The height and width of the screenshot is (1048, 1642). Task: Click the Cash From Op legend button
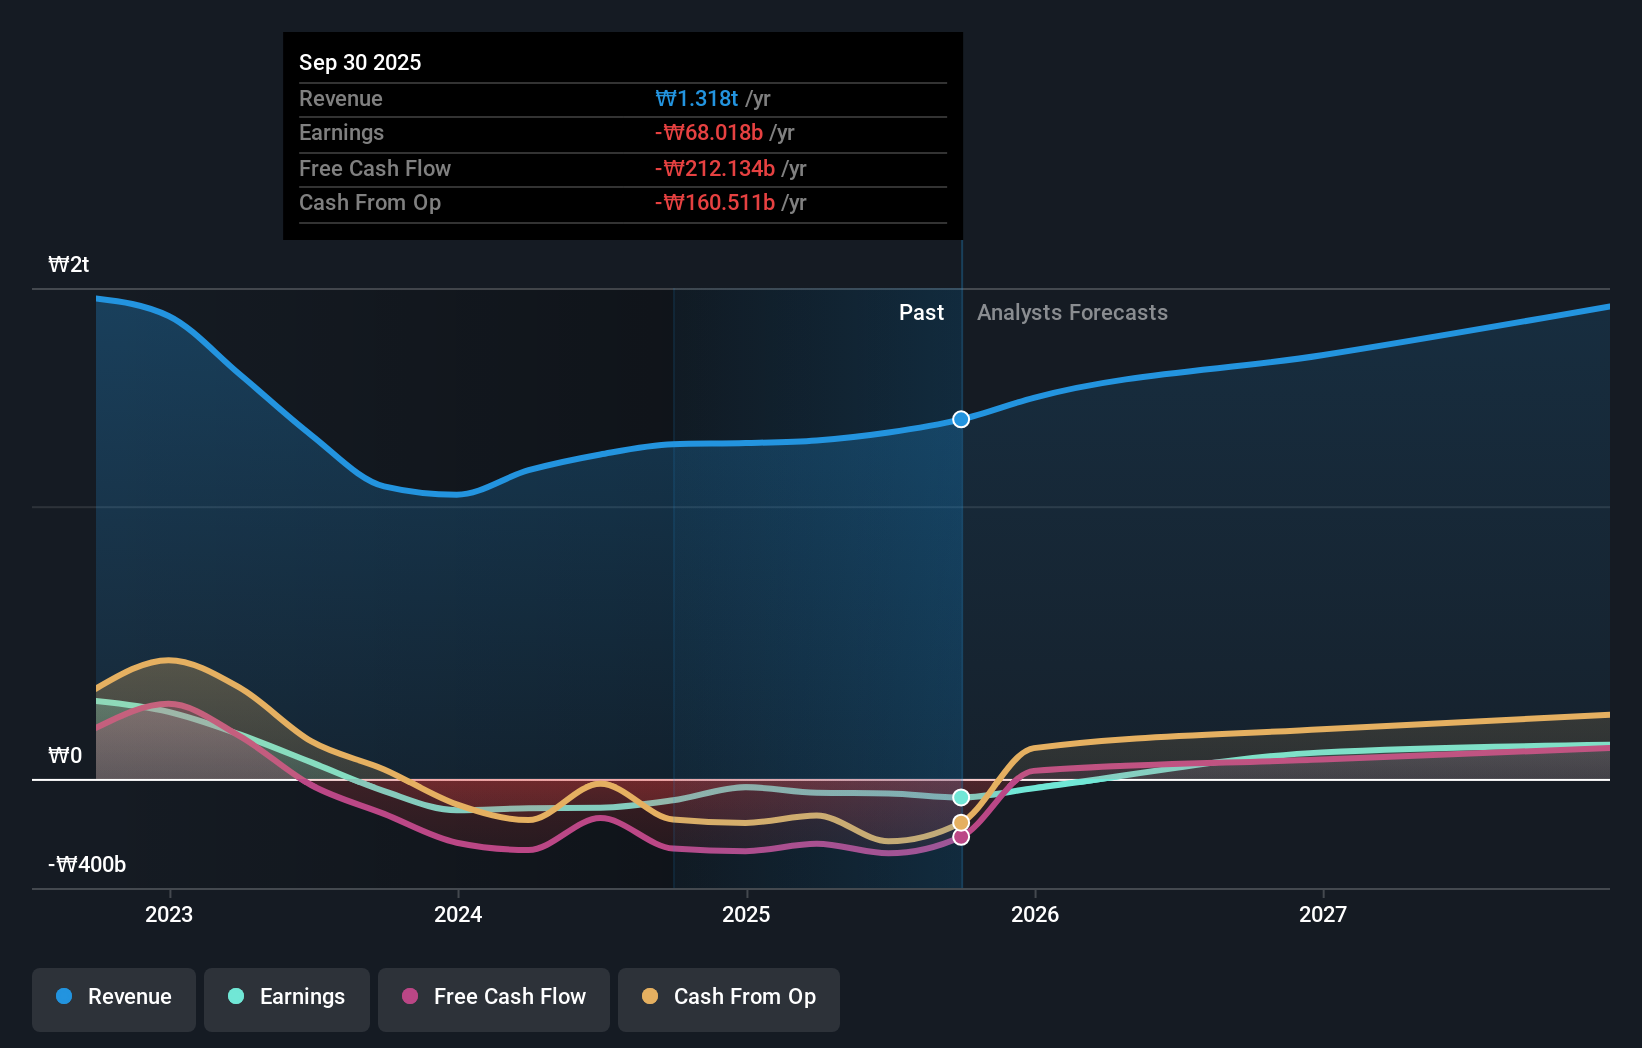pos(728,997)
